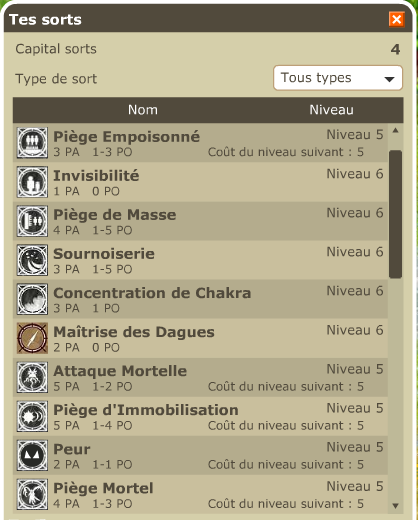418x520 pixels.
Task: Click the scrollbar down arrow
Action: point(396,506)
